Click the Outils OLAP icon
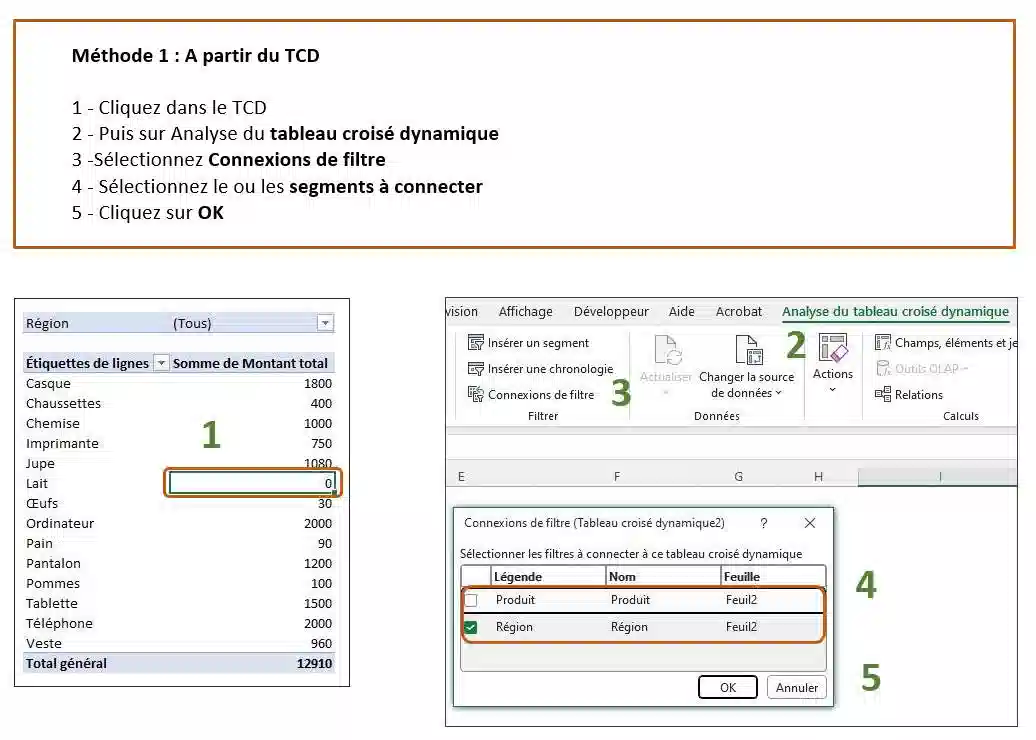The width and height of the screenshot is (1036, 740). tap(883, 368)
